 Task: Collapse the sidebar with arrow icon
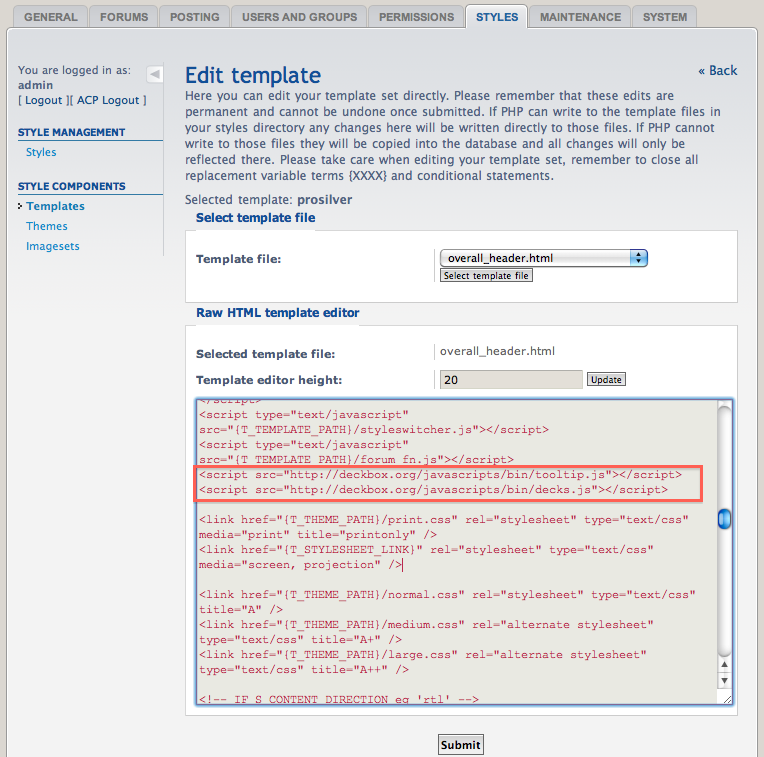pos(155,74)
